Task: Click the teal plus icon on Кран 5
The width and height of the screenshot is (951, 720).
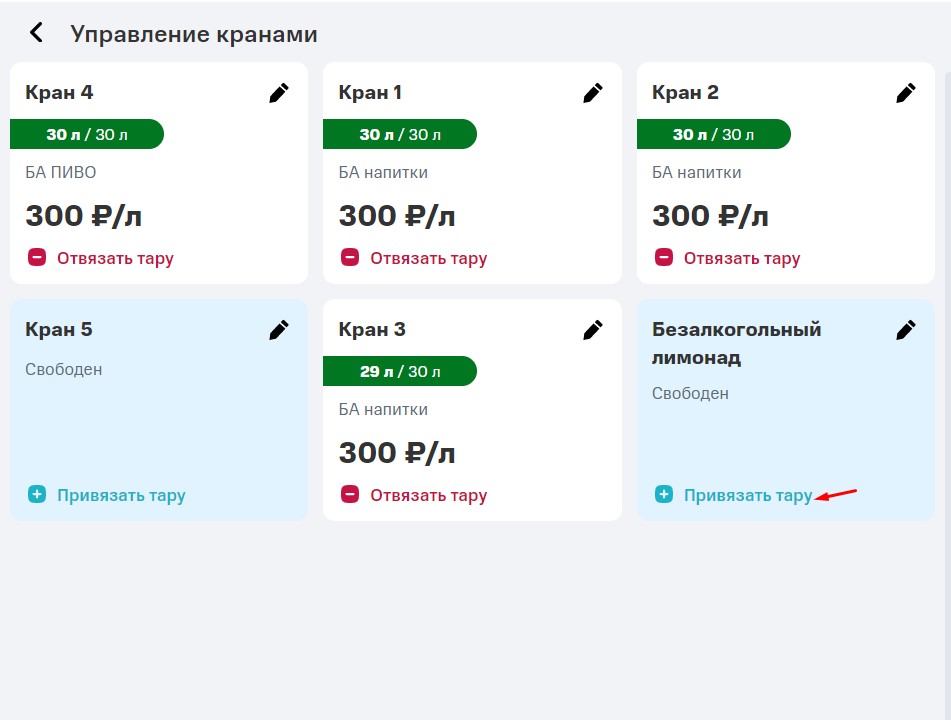Action: click(37, 495)
